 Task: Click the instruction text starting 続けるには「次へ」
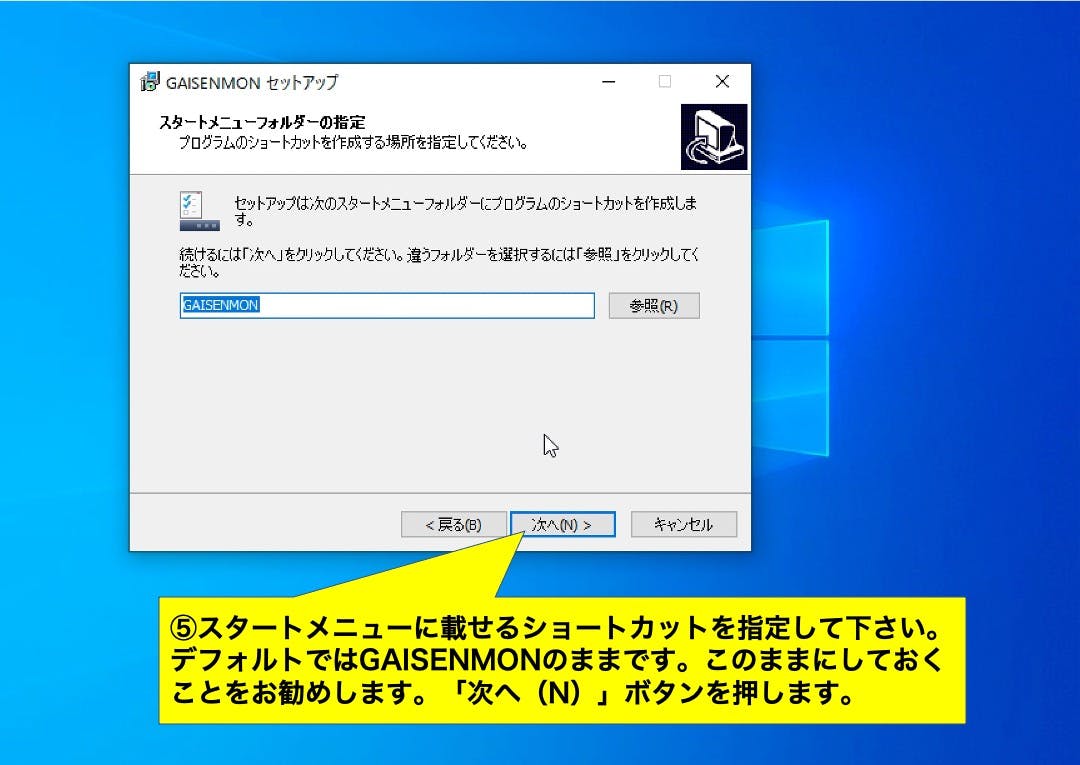click(x=439, y=262)
